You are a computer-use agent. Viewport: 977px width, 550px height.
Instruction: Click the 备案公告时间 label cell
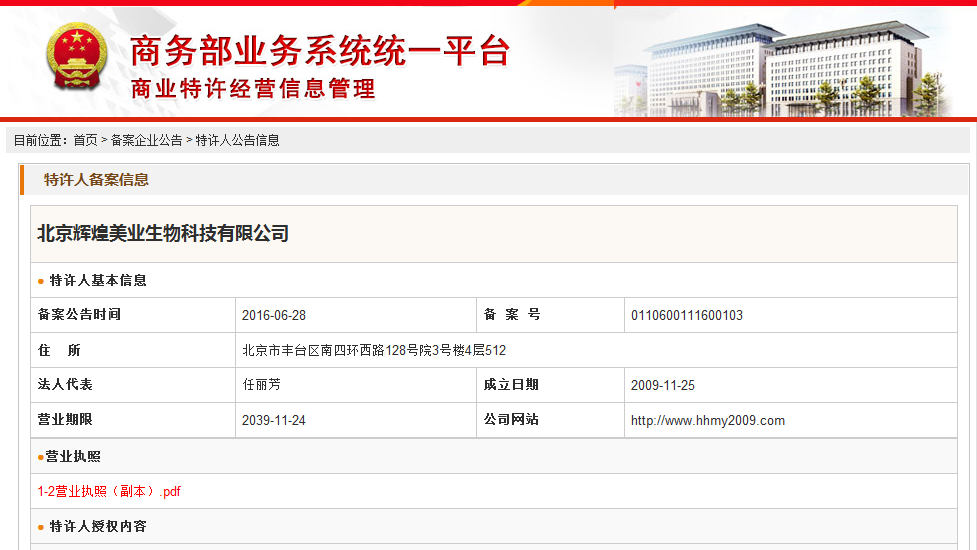[133, 315]
